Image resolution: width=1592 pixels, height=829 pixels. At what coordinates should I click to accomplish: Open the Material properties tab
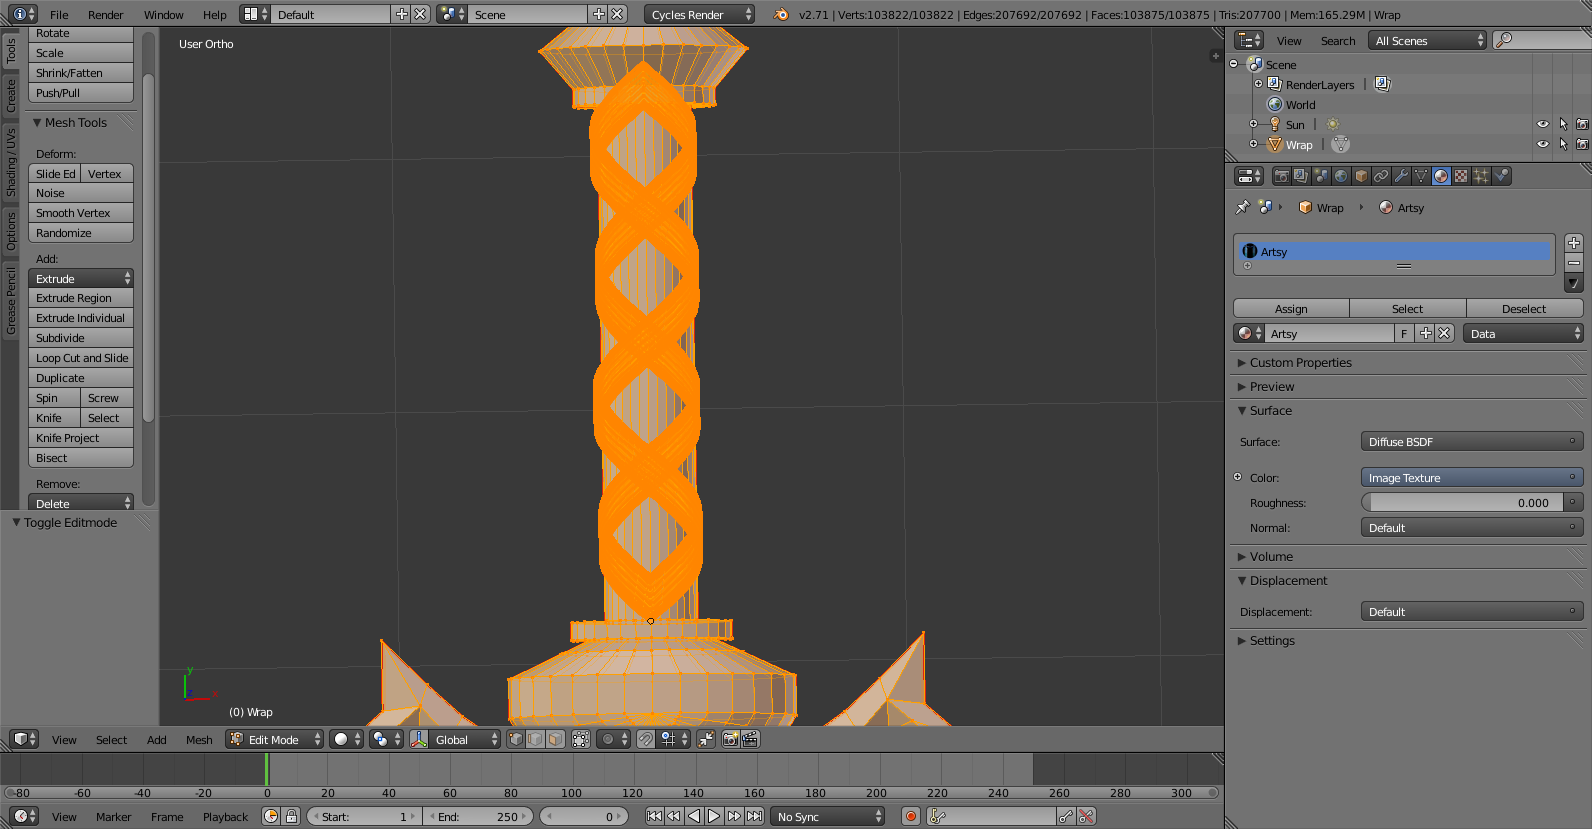tap(1441, 176)
